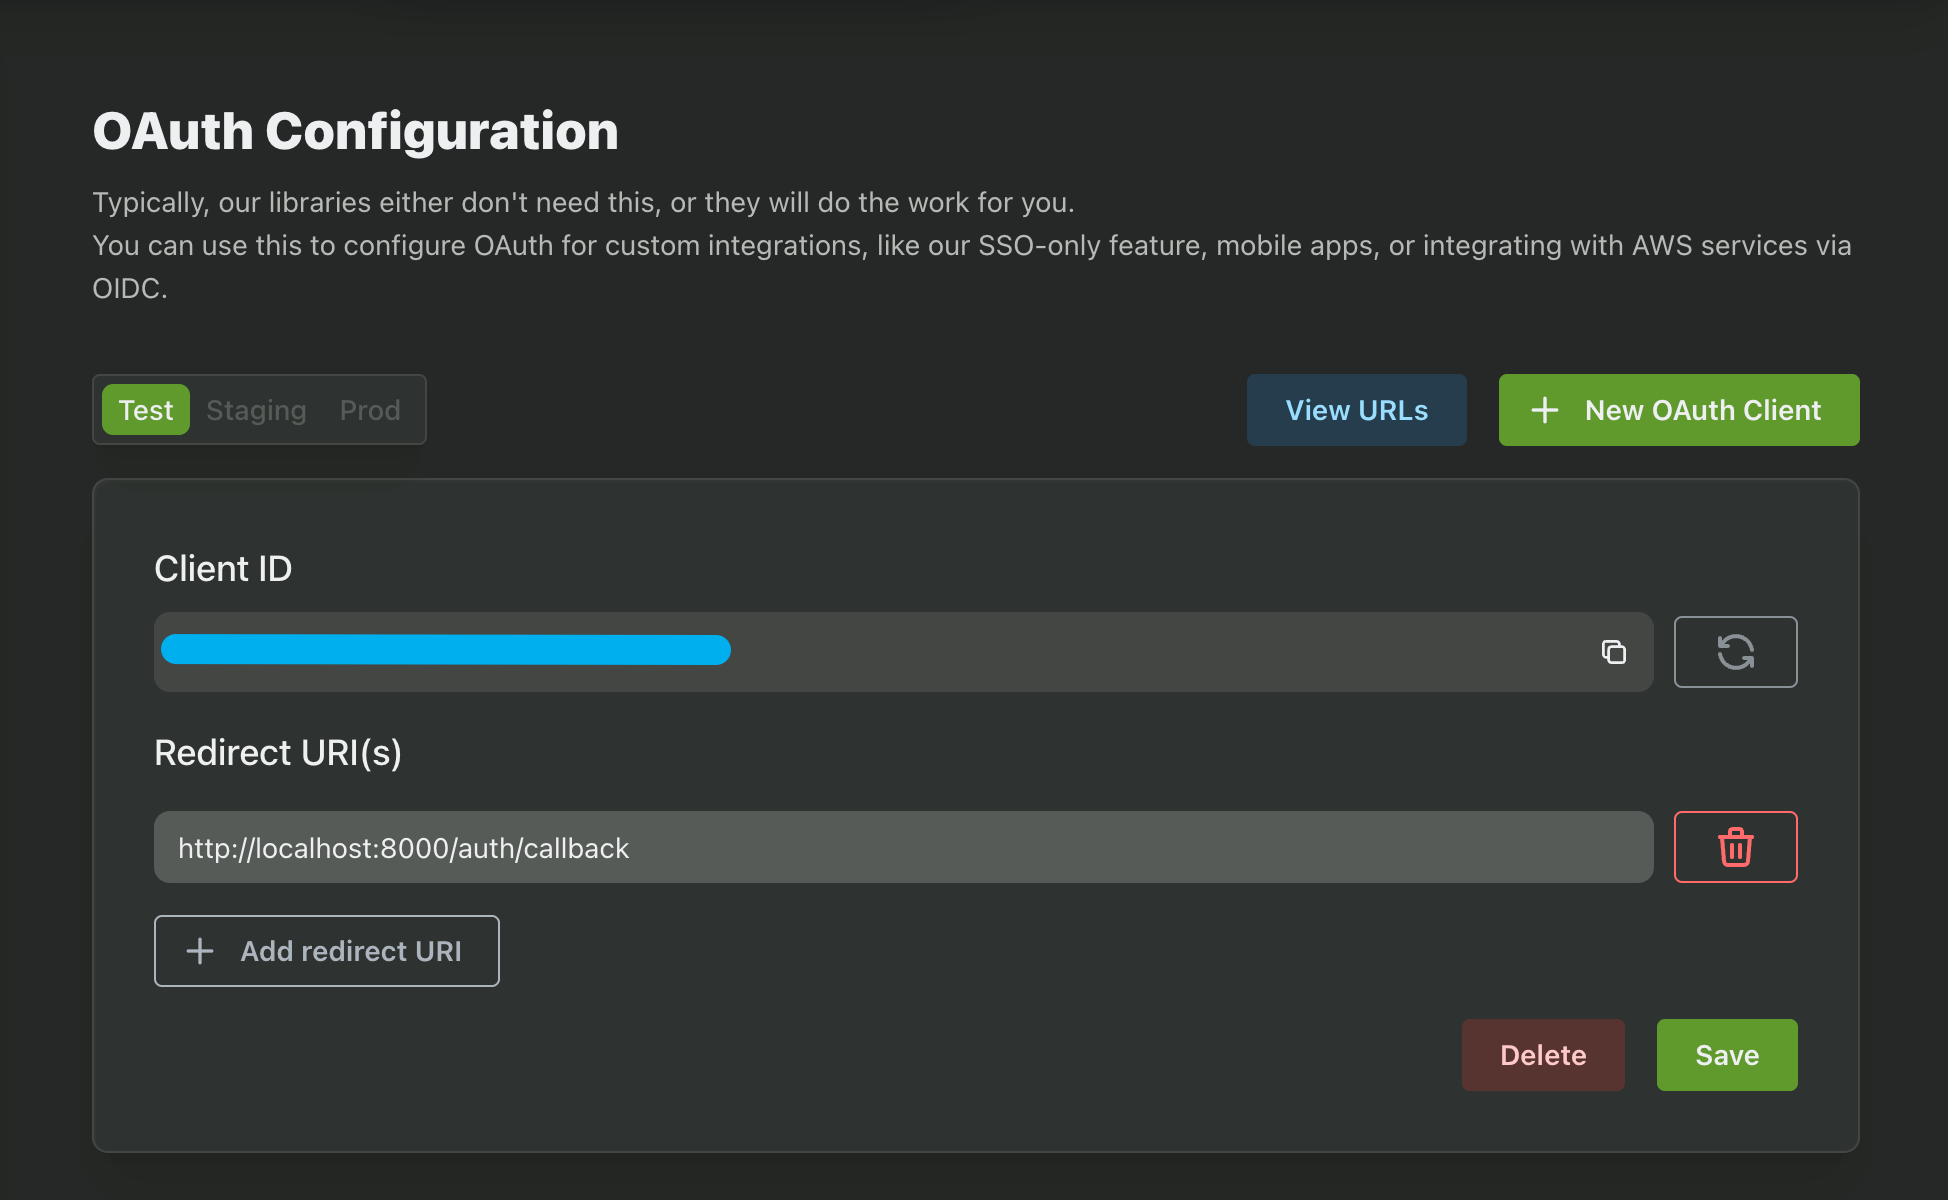Switch to the Staging environment tab
Viewport: 1948px width, 1200px height.
pyautogui.click(x=256, y=410)
